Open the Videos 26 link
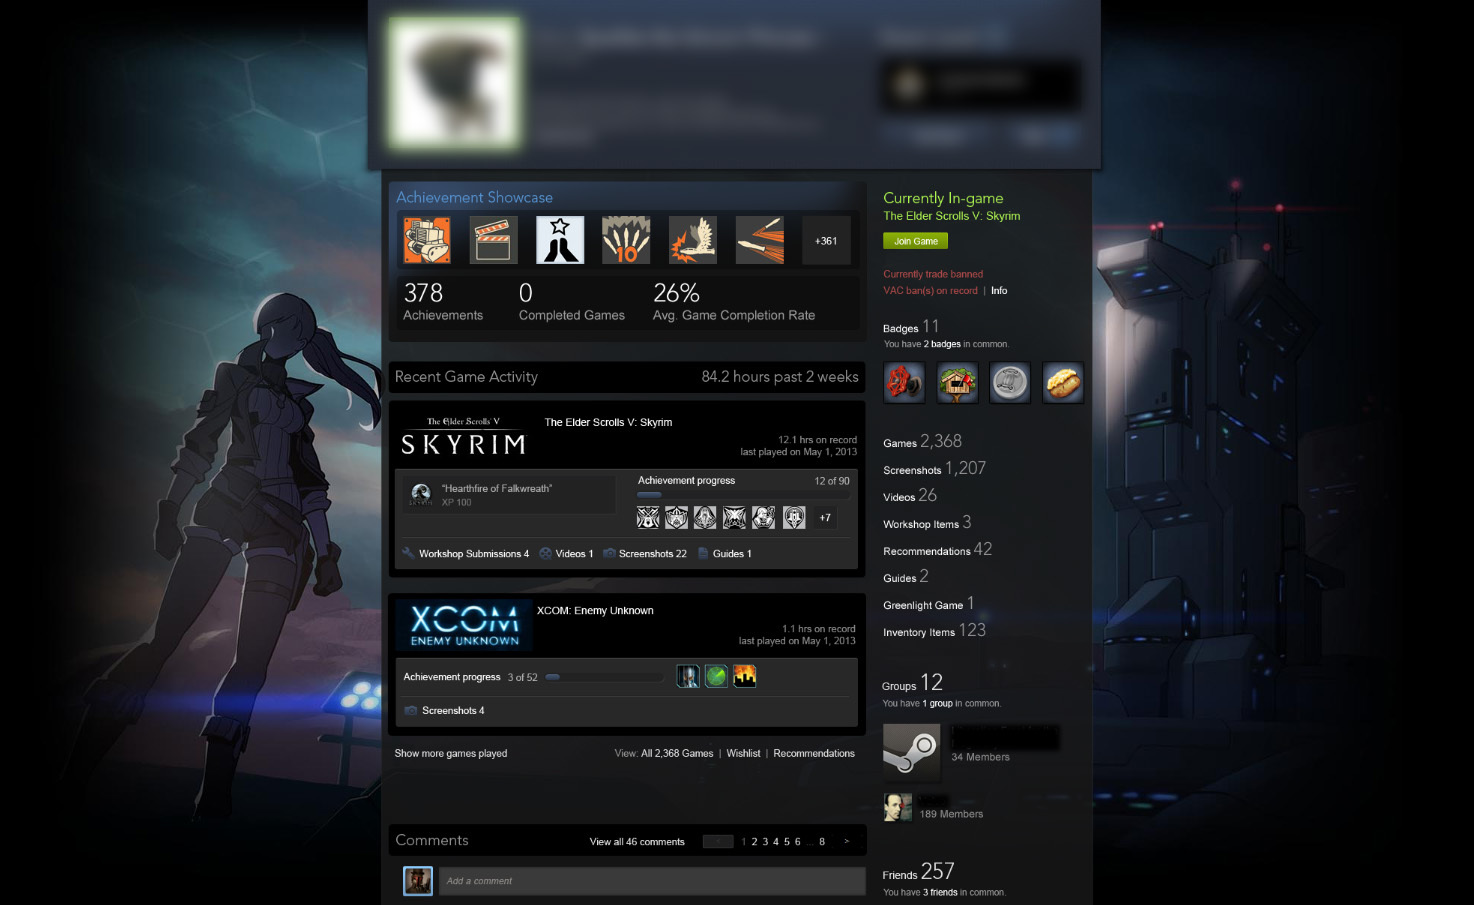Viewport: 1474px width, 905px height. click(910, 495)
